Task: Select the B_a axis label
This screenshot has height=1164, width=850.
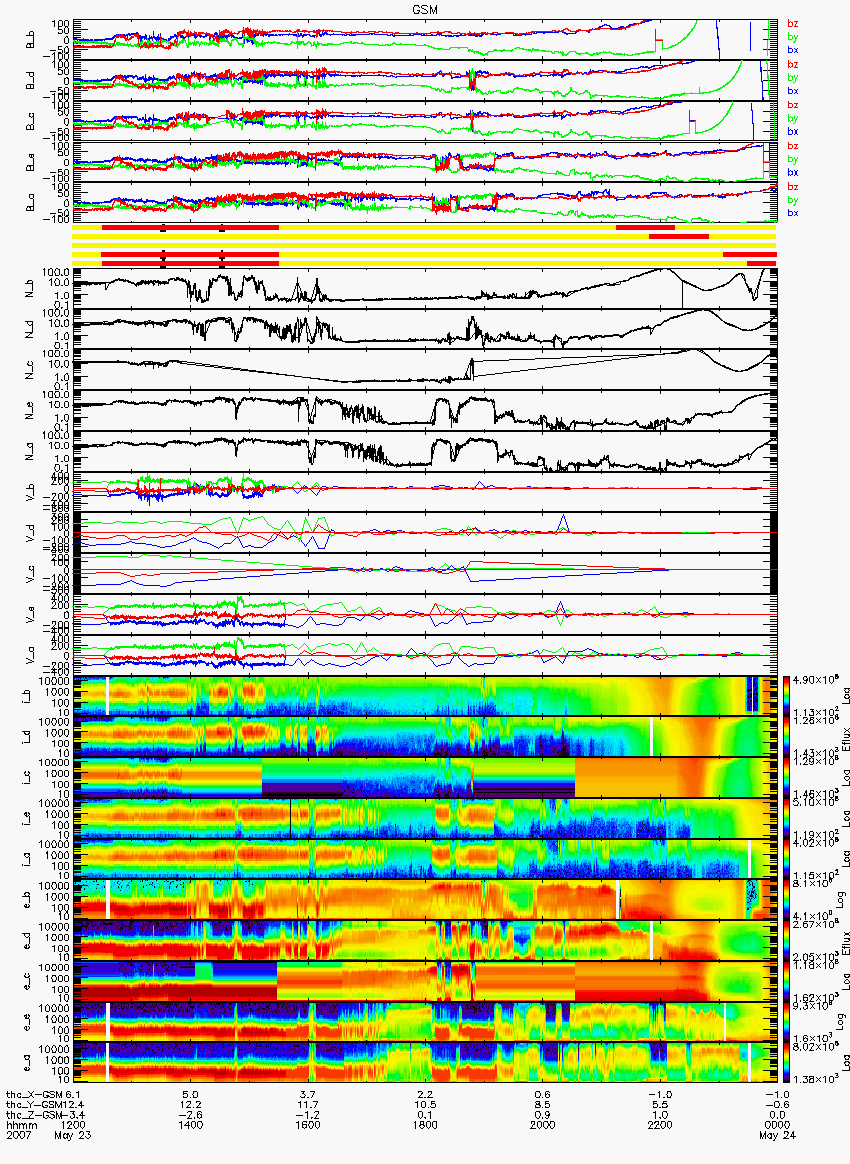Action: click(30, 203)
